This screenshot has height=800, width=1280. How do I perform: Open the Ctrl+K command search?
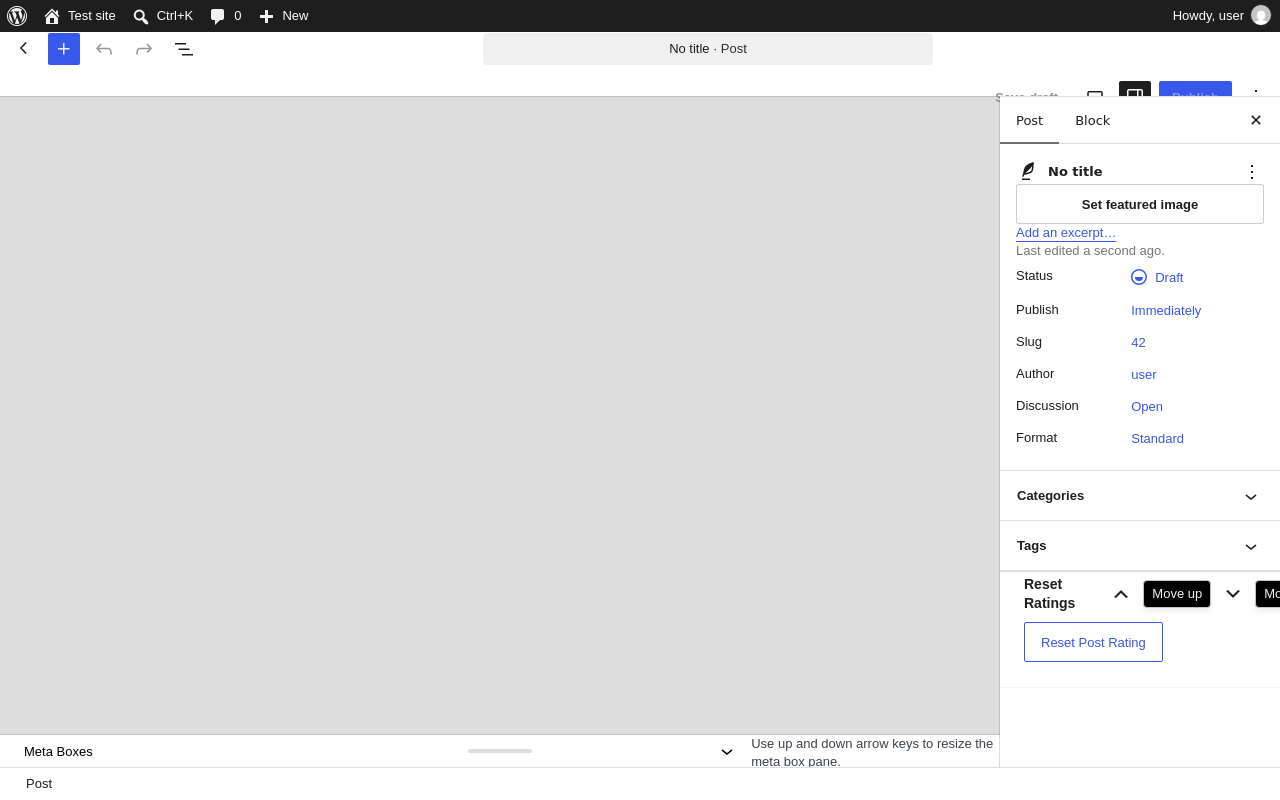[163, 16]
